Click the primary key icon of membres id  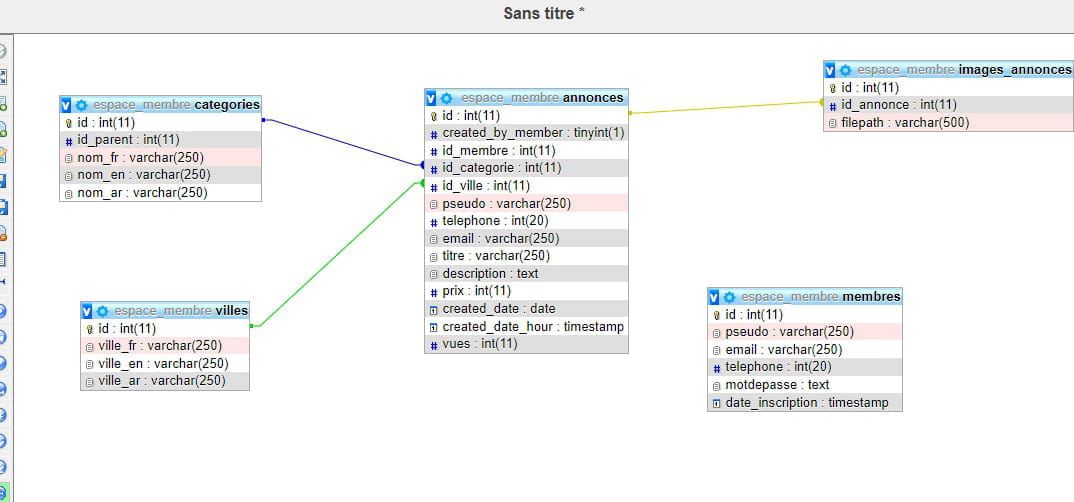[716, 315]
